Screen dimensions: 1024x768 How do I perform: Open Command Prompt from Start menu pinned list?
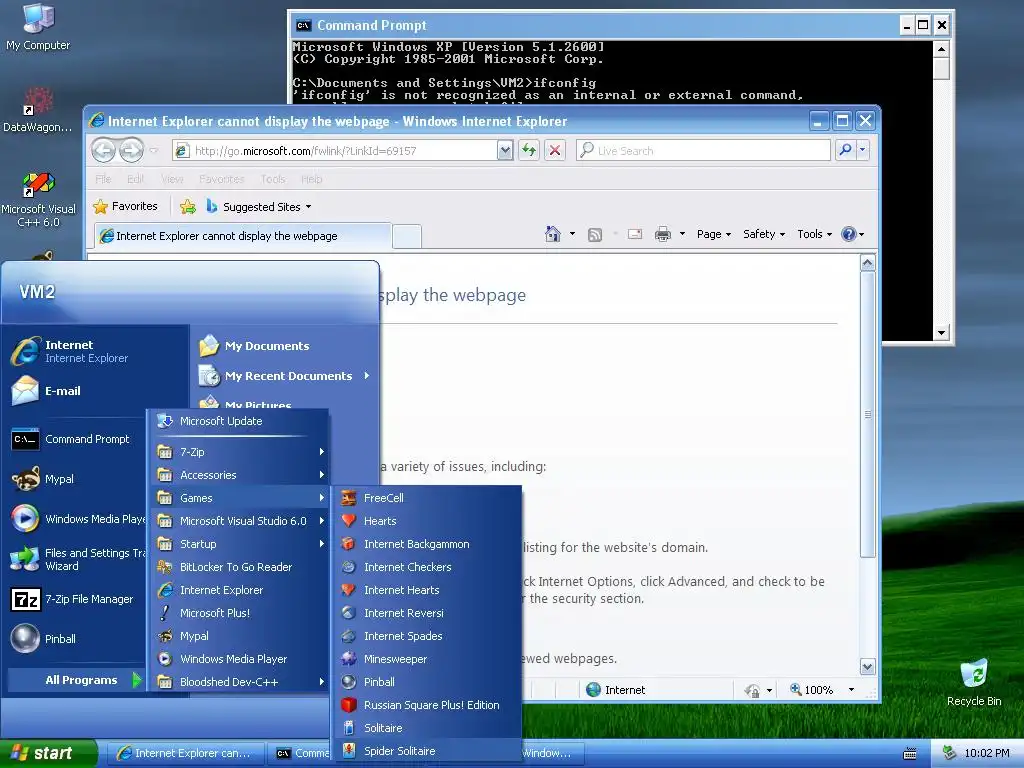pyautogui.click(x=77, y=439)
